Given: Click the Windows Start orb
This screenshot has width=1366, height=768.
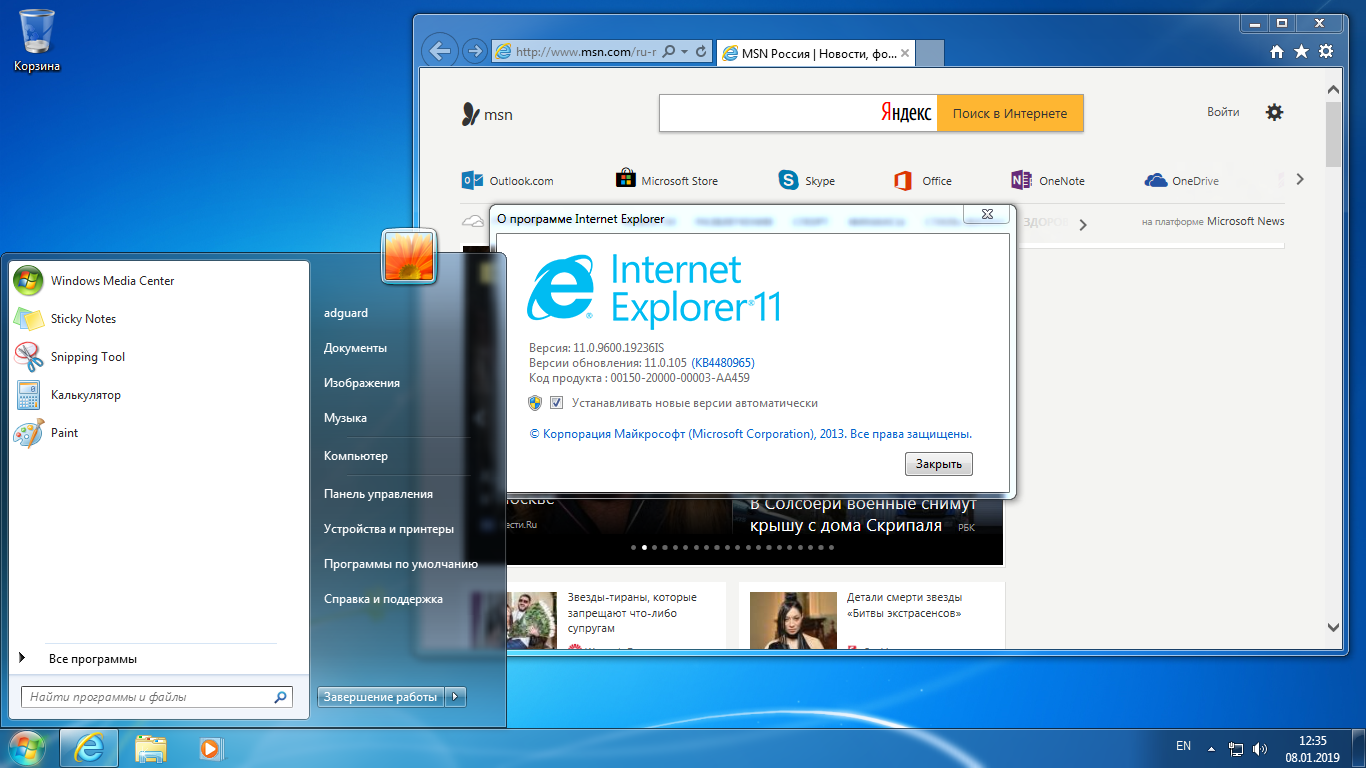Looking at the screenshot, I should pyautogui.click(x=27, y=747).
